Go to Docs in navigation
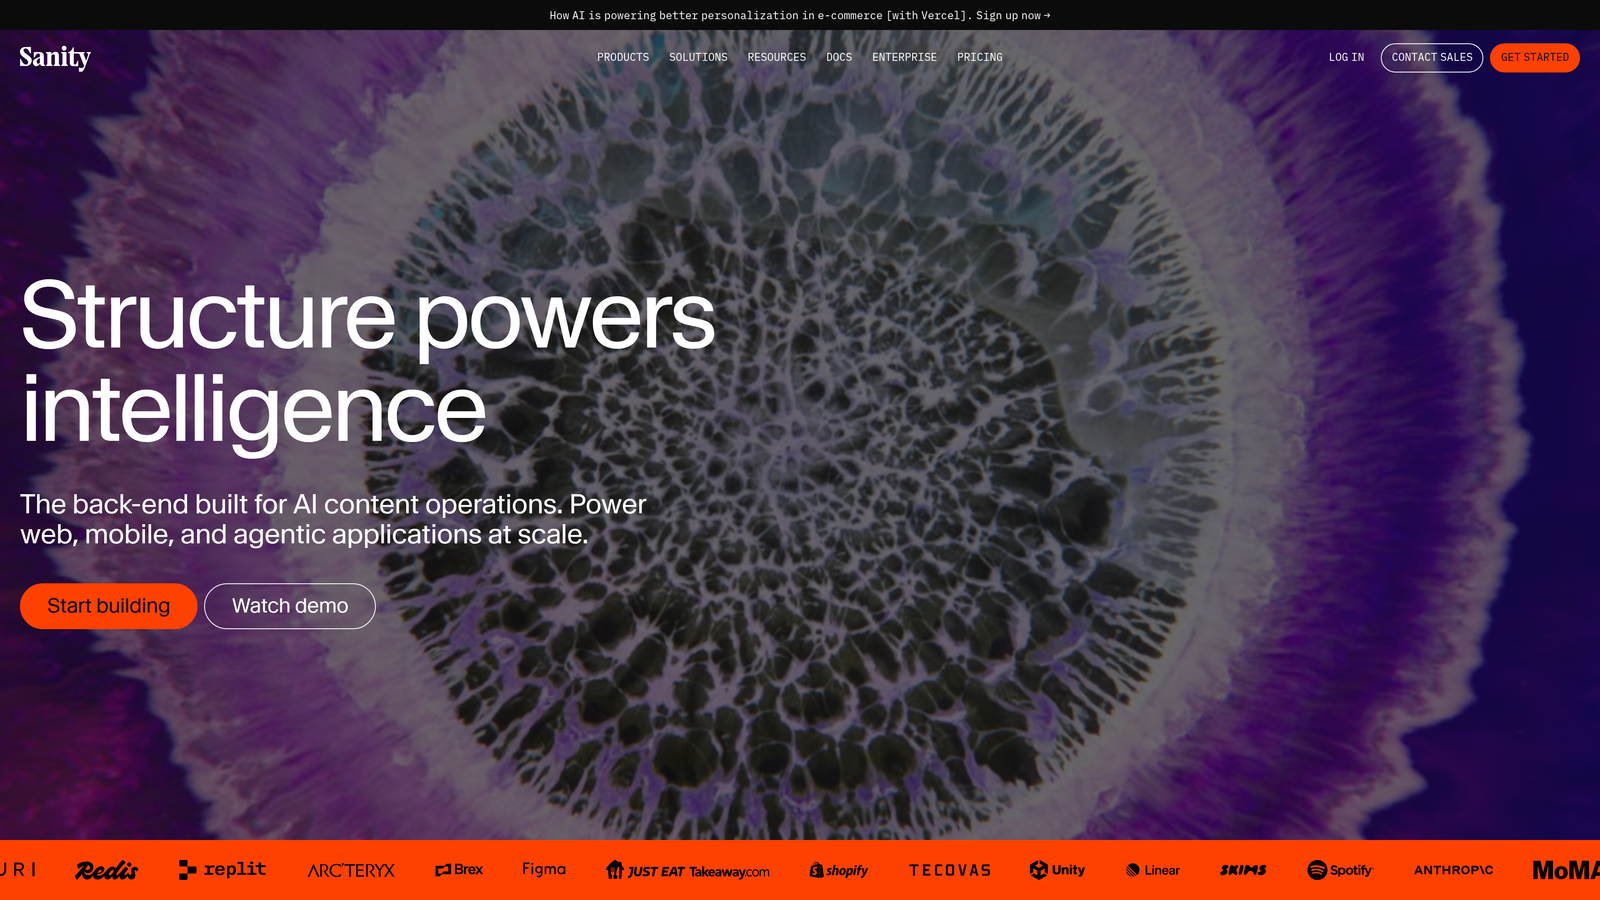The height and width of the screenshot is (900, 1600). (839, 57)
